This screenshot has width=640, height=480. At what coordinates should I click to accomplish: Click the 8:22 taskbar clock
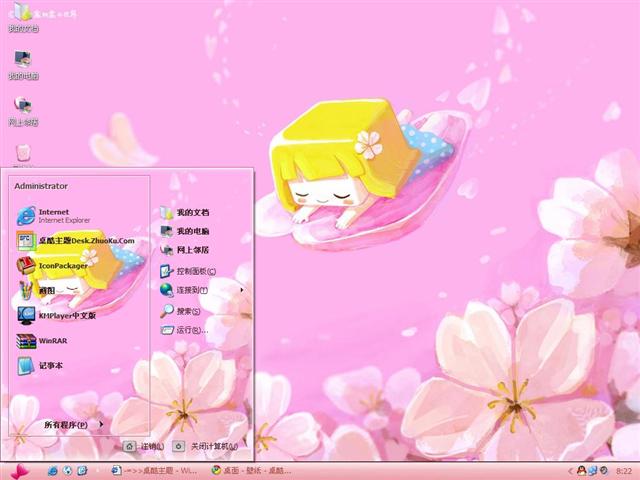click(x=624, y=471)
